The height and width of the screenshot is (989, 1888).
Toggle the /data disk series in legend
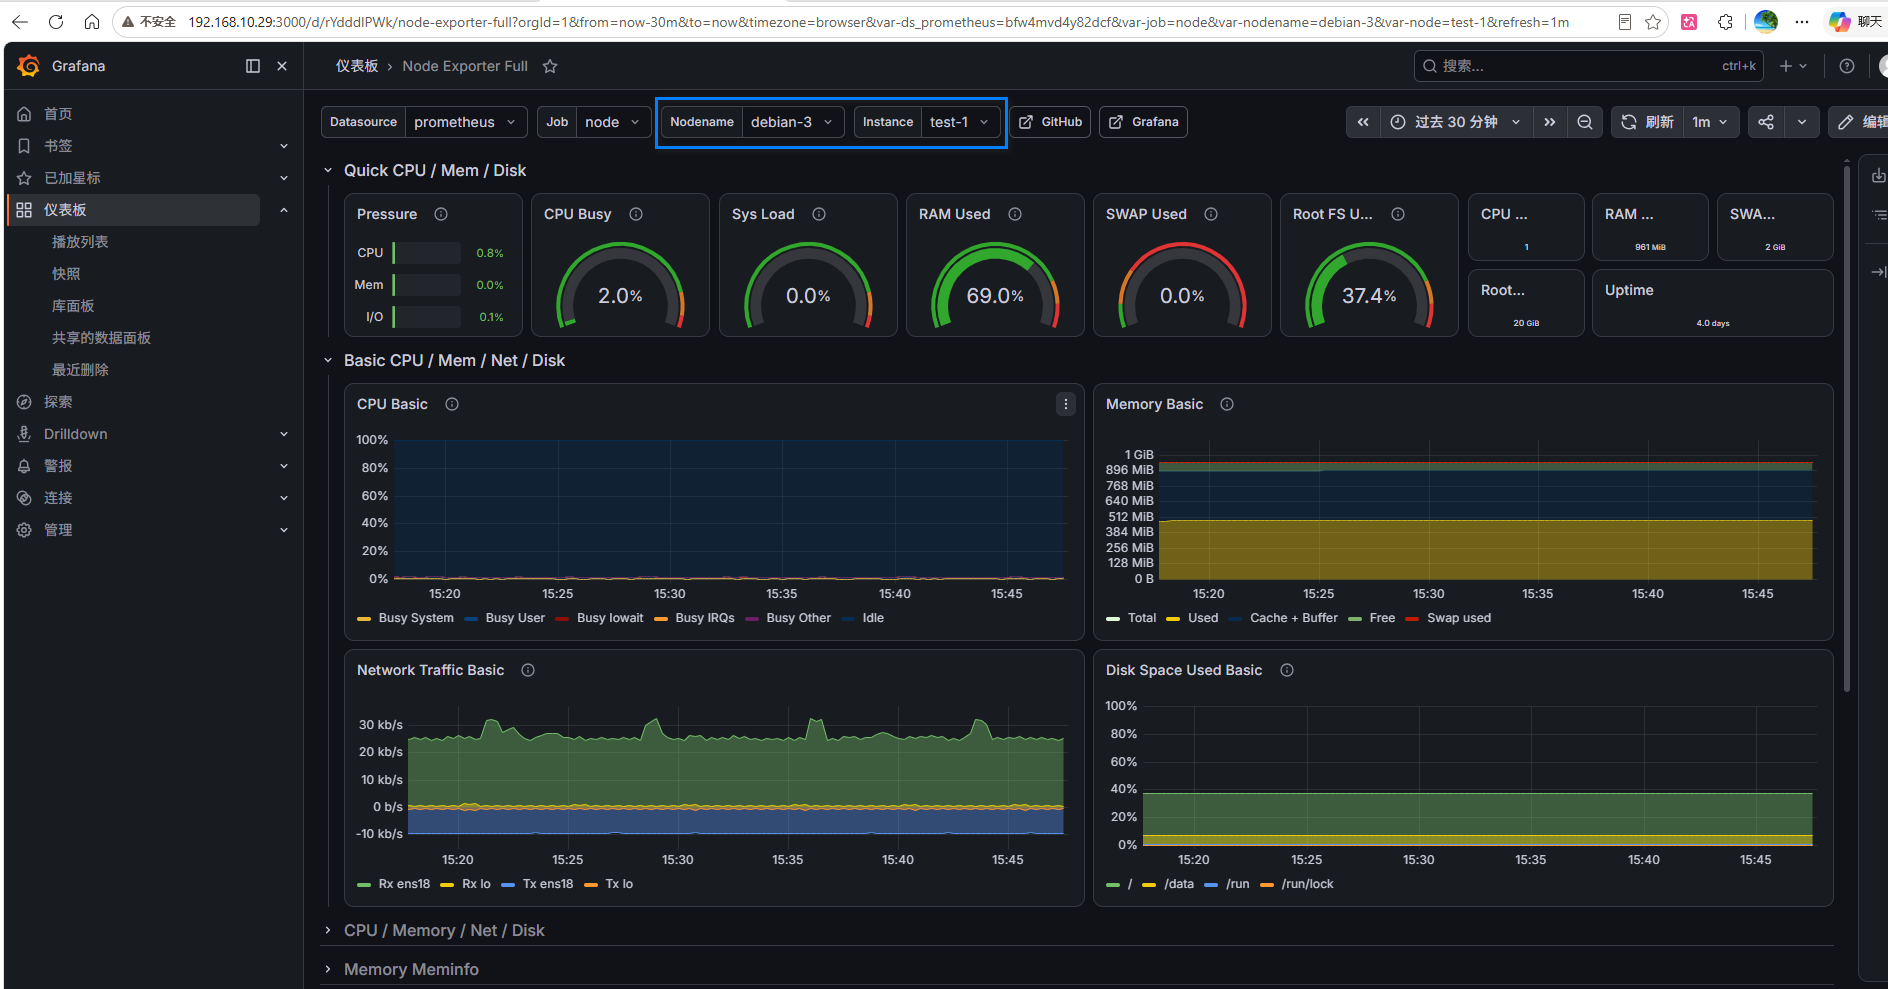point(1179,884)
